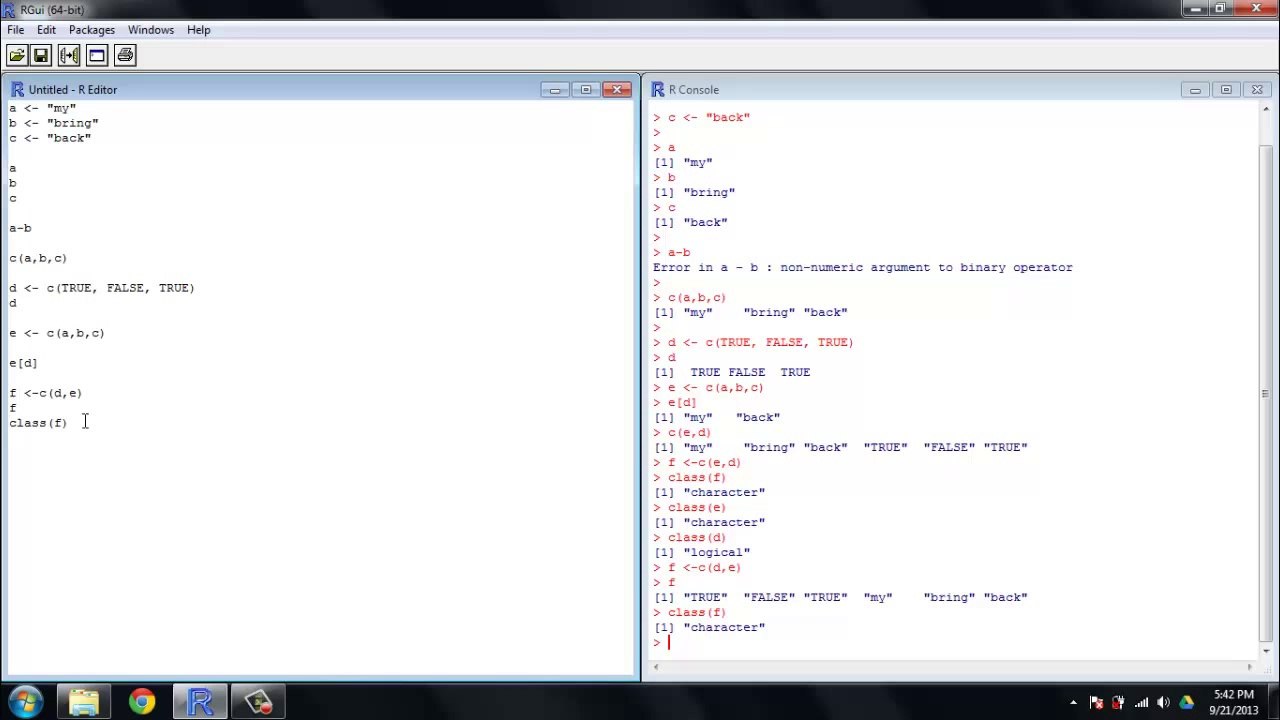The height and width of the screenshot is (720, 1280).
Task: Click the R logo in the R Console title bar
Action: pyautogui.click(x=657, y=89)
